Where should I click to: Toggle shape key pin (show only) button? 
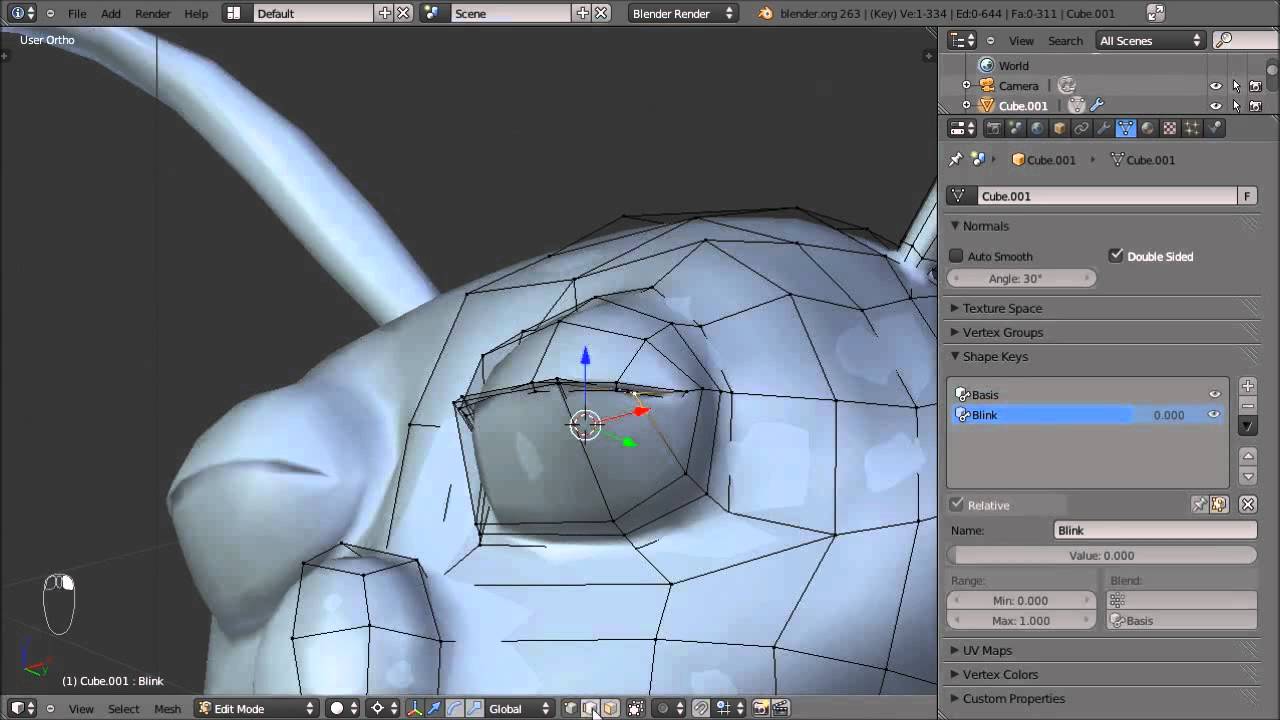click(1199, 505)
